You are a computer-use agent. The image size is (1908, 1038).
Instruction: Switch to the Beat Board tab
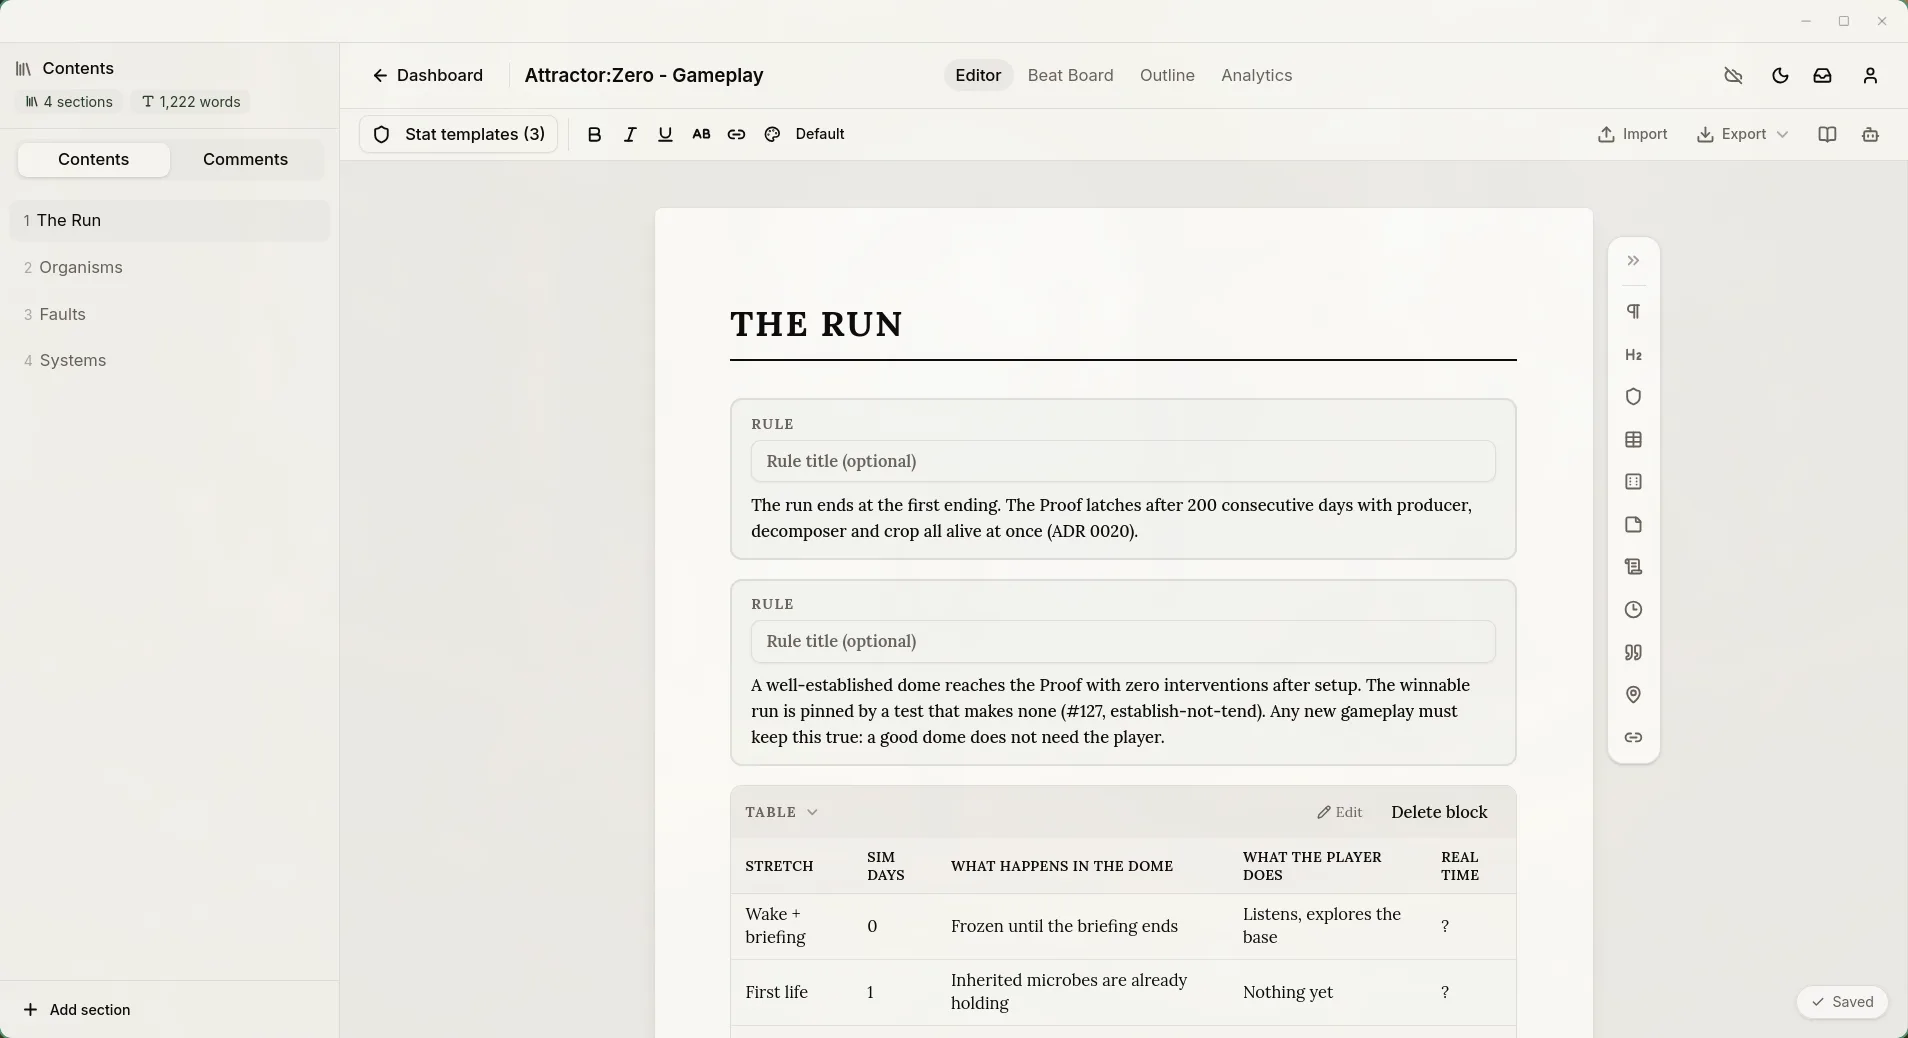tap(1070, 75)
